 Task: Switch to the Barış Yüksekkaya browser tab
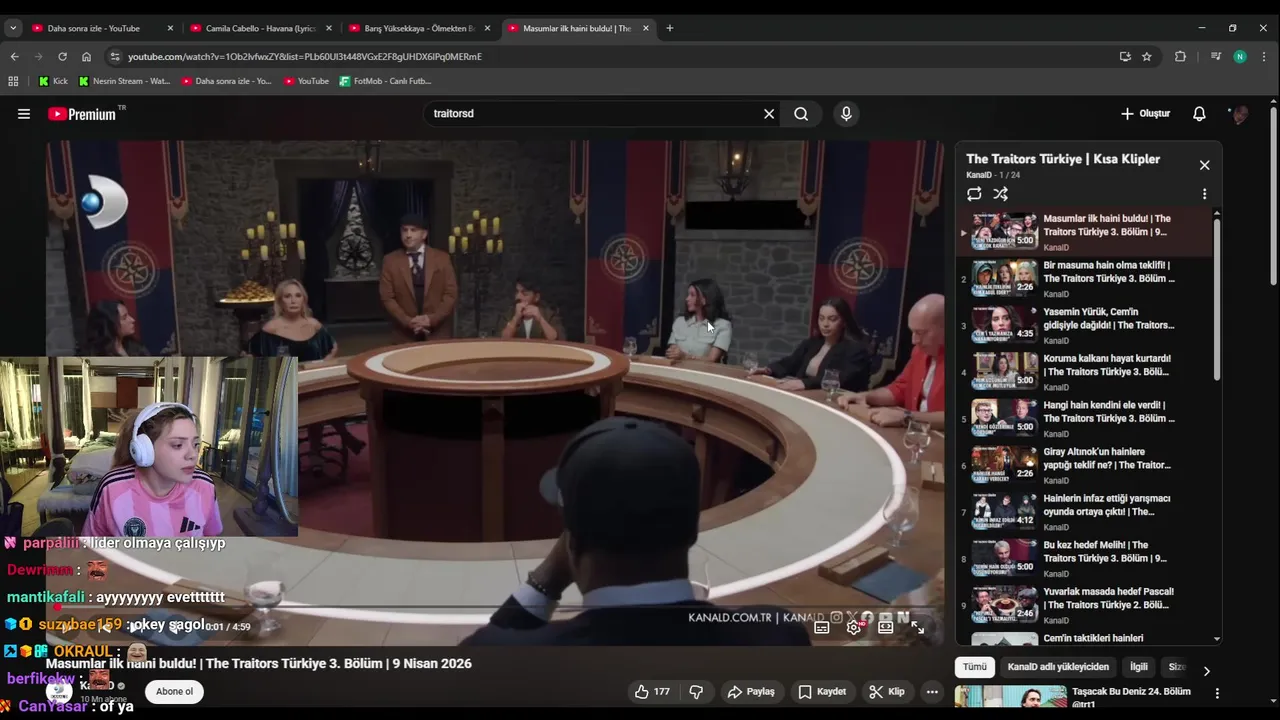[417, 28]
